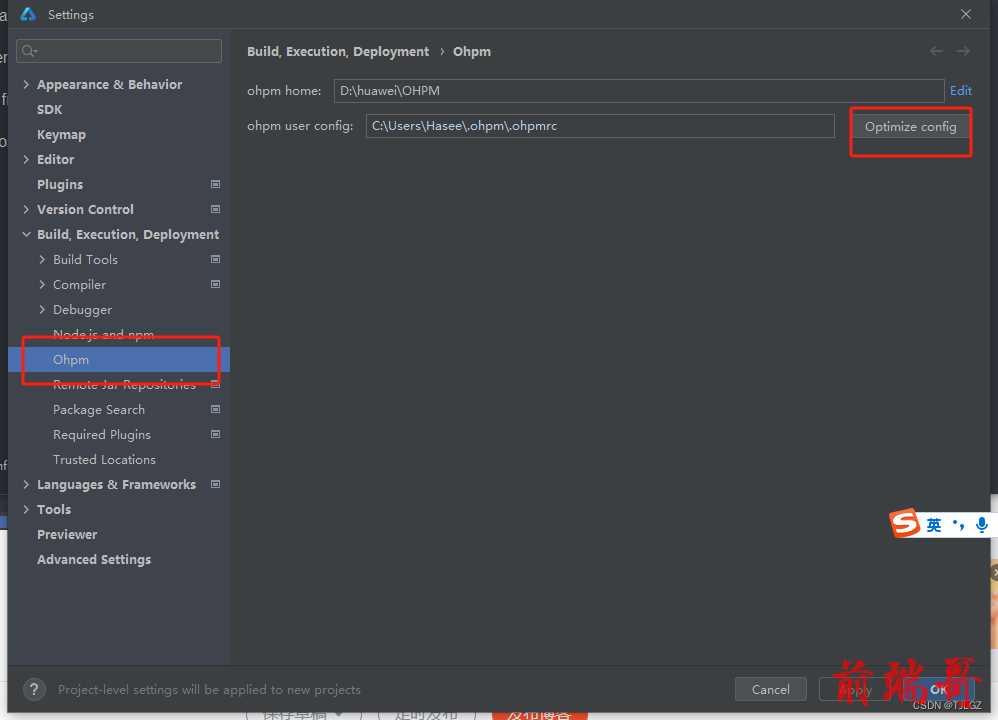Open the help question mark button
The width and height of the screenshot is (998, 720).
[34, 689]
